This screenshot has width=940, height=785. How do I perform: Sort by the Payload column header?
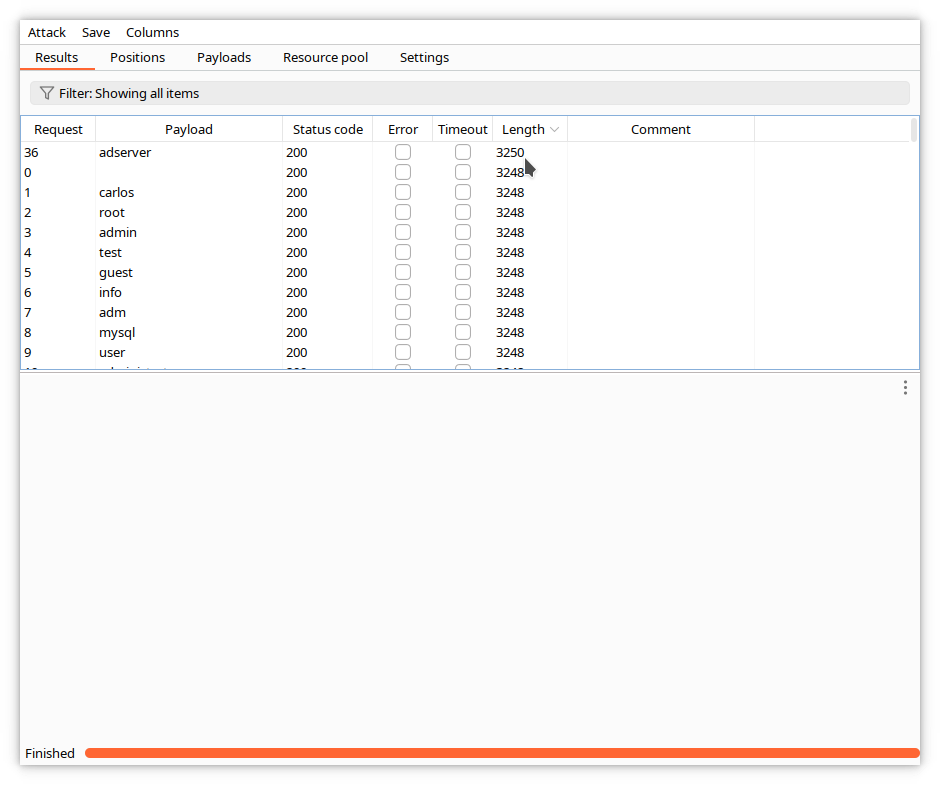(188, 129)
